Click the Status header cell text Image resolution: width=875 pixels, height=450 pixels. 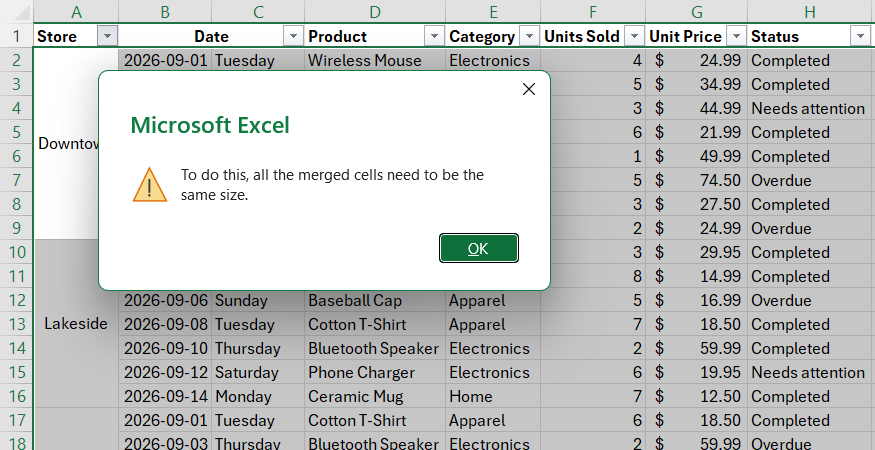[x=775, y=36]
